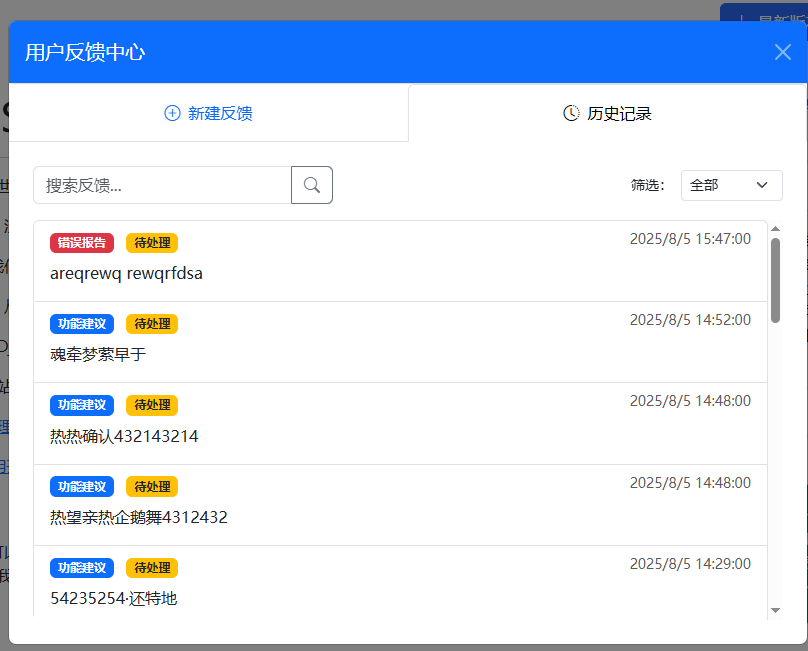Open the feedback entry areqrewq rewqrfdsa
This screenshot has width=808, height=651.
[400, 260]
